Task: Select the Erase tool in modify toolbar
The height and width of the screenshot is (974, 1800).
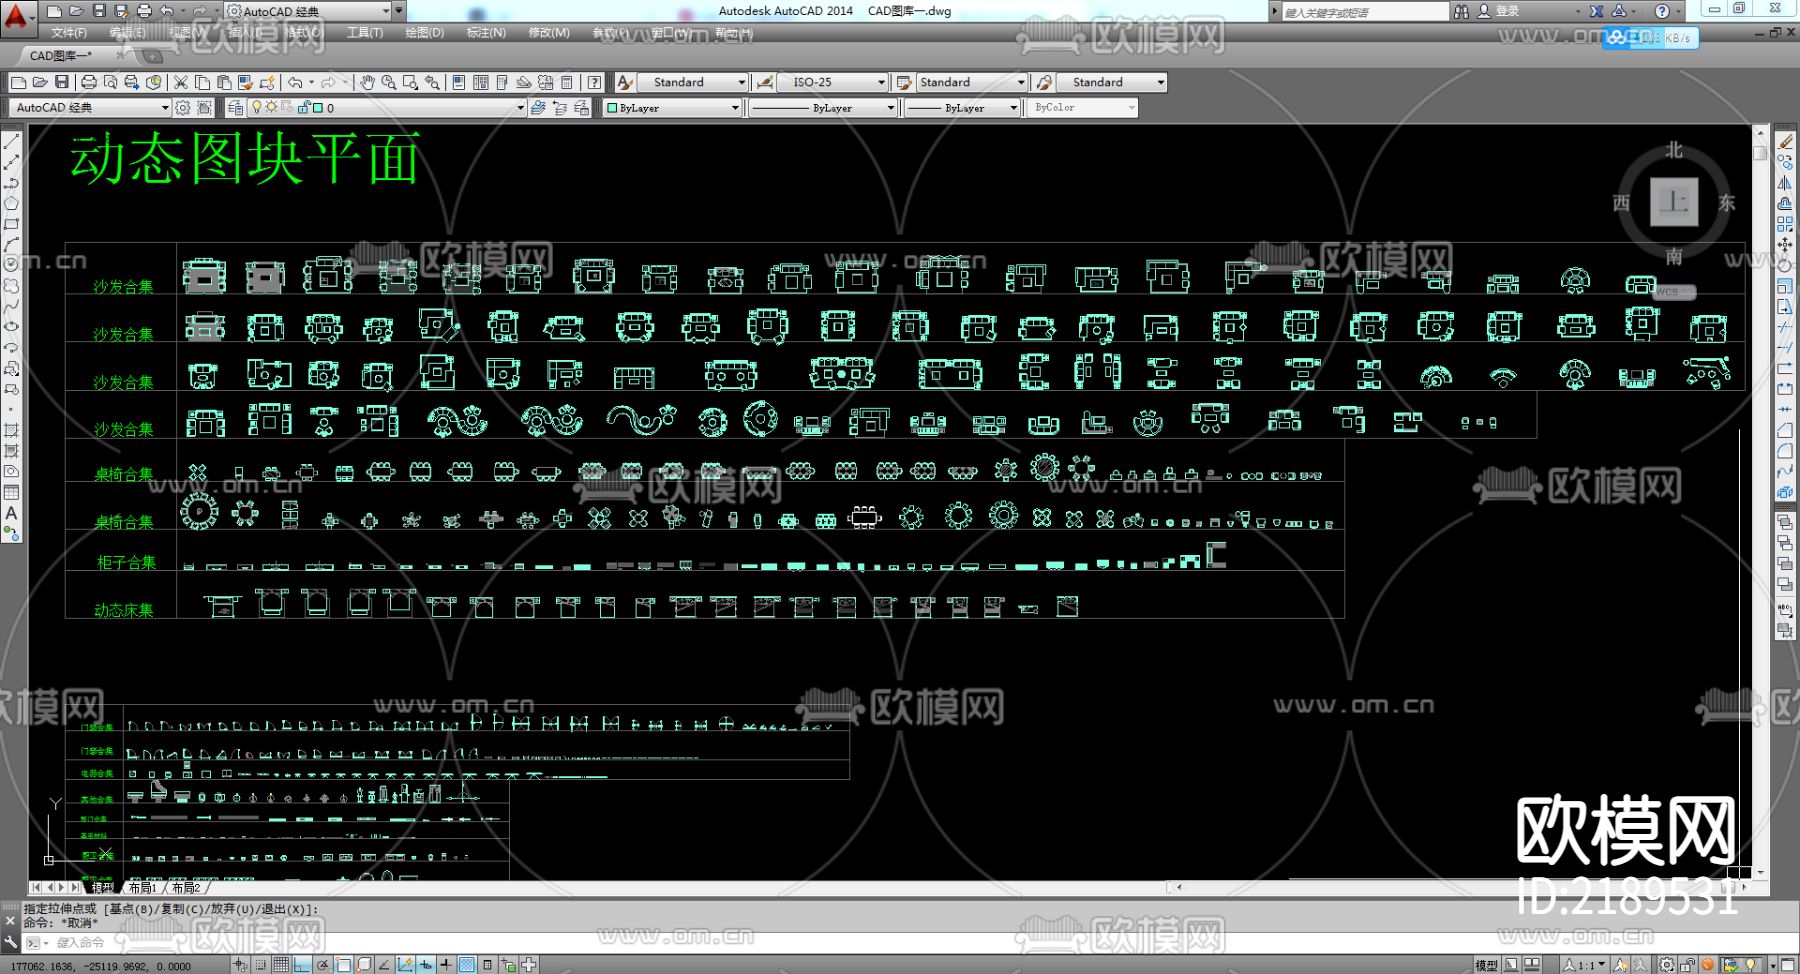Action: [x=1786, y=142]
